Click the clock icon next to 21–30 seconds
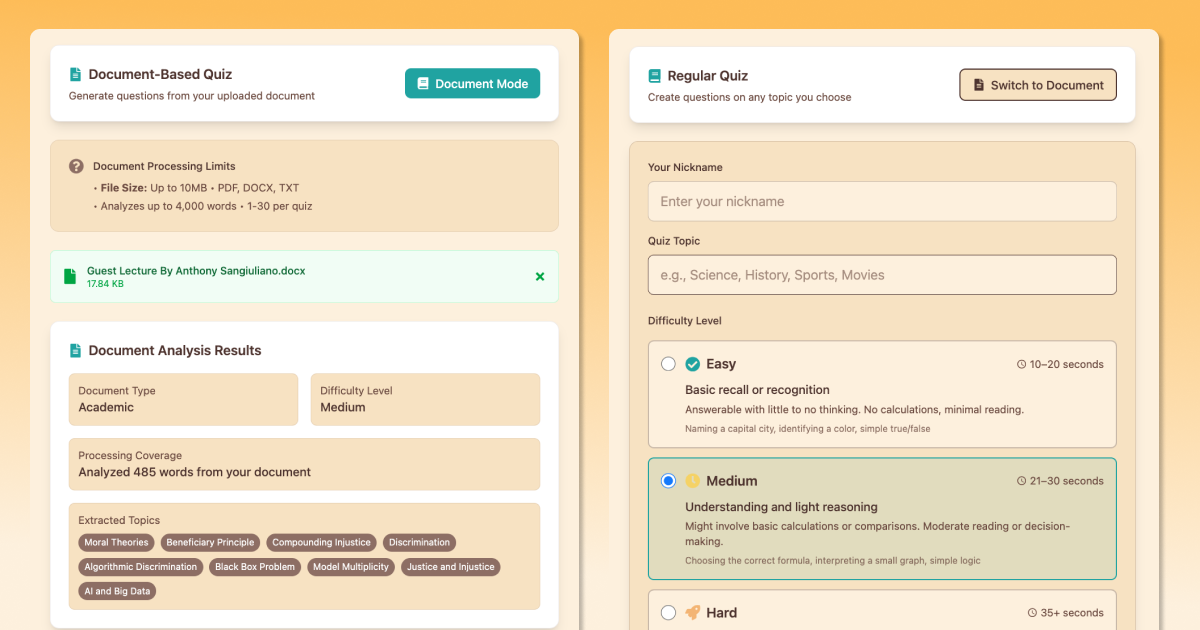This screenshot has width=1200, height=630. click(1021, 481)
